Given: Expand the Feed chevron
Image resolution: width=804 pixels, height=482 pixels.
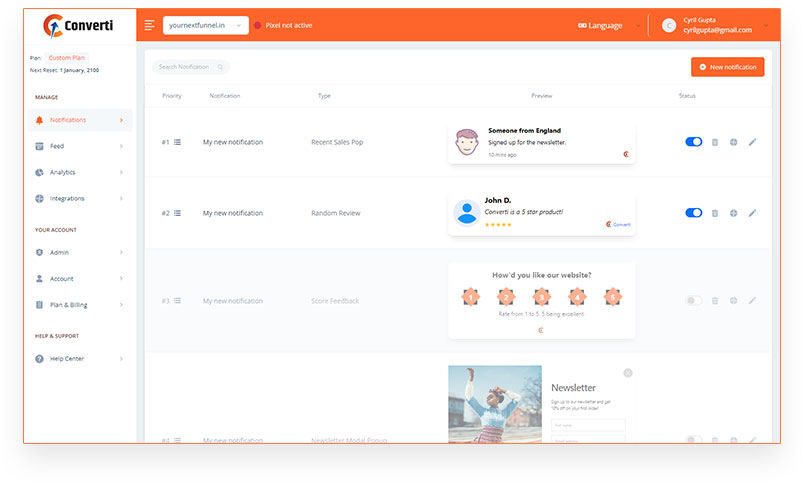Looking at the screenshot, I should [122, 146].
